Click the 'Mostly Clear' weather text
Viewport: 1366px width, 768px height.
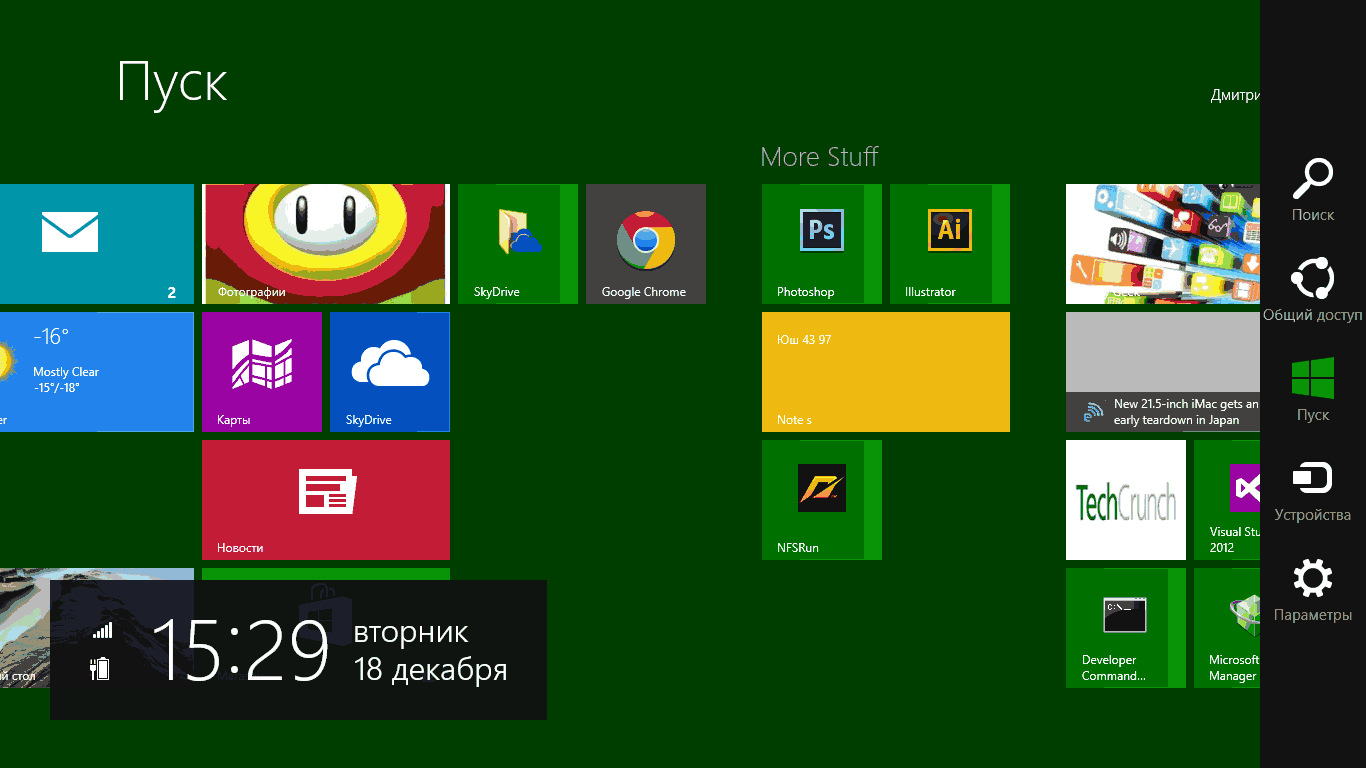[x=66, y=372]
